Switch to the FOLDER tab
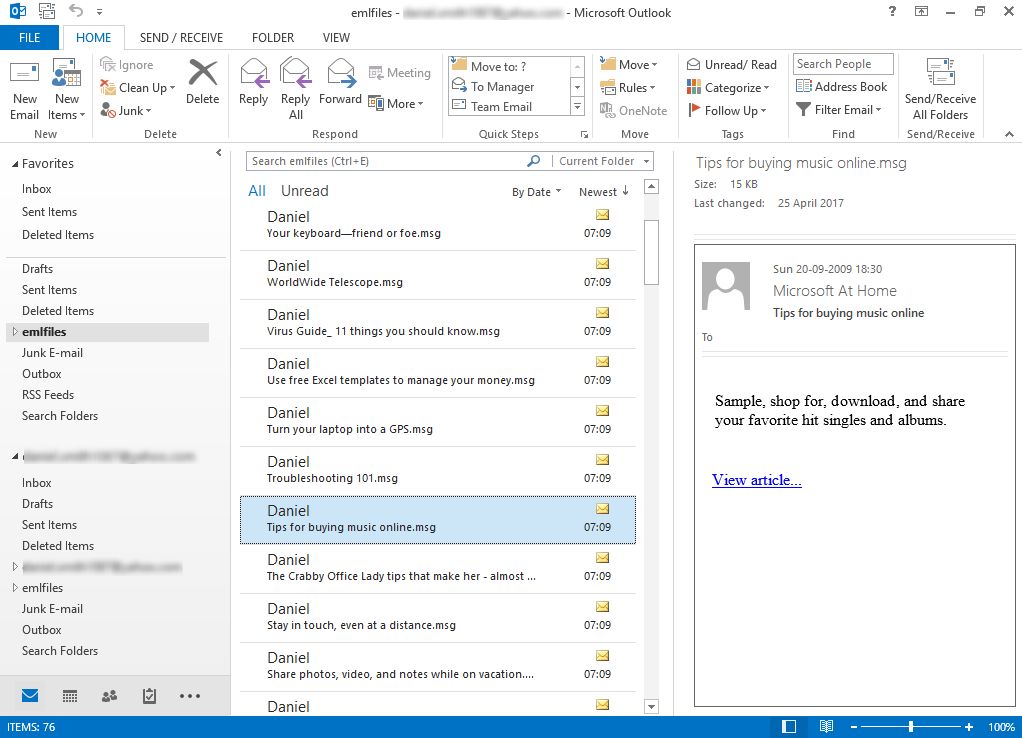The width and height of the screenshot is (1022, 738). tap(273, 37)
